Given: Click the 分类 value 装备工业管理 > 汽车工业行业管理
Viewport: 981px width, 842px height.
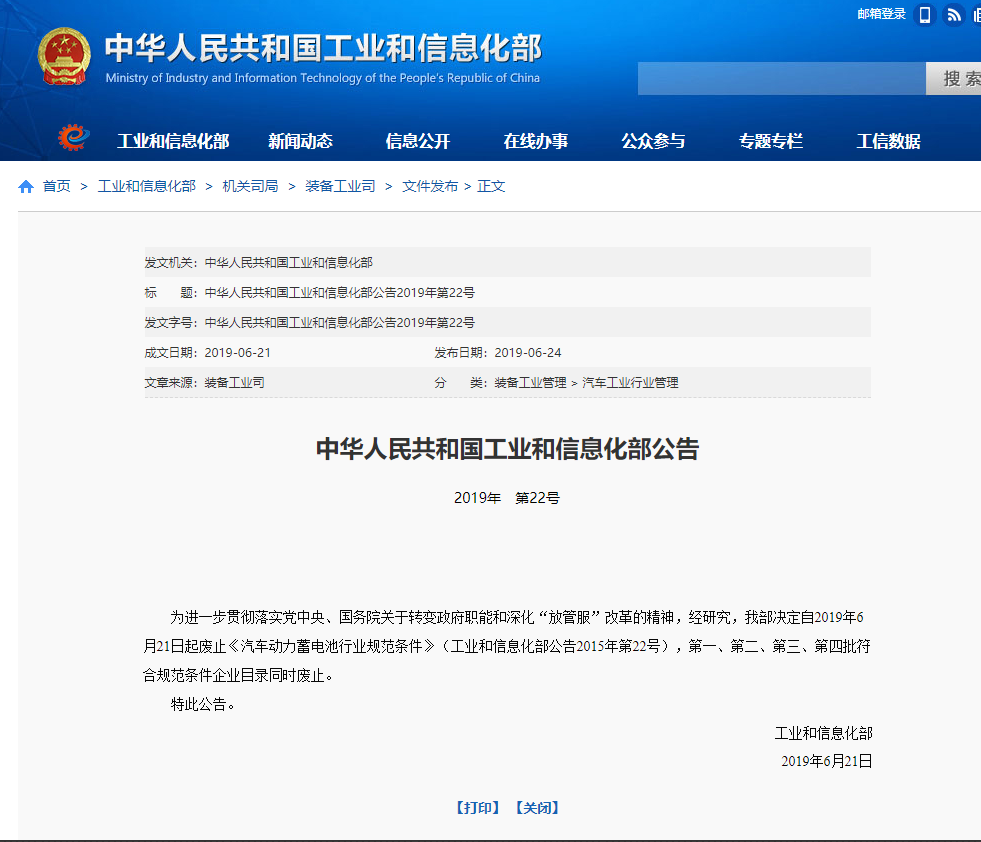Looking at the screenshot, I should pos(586,383).
